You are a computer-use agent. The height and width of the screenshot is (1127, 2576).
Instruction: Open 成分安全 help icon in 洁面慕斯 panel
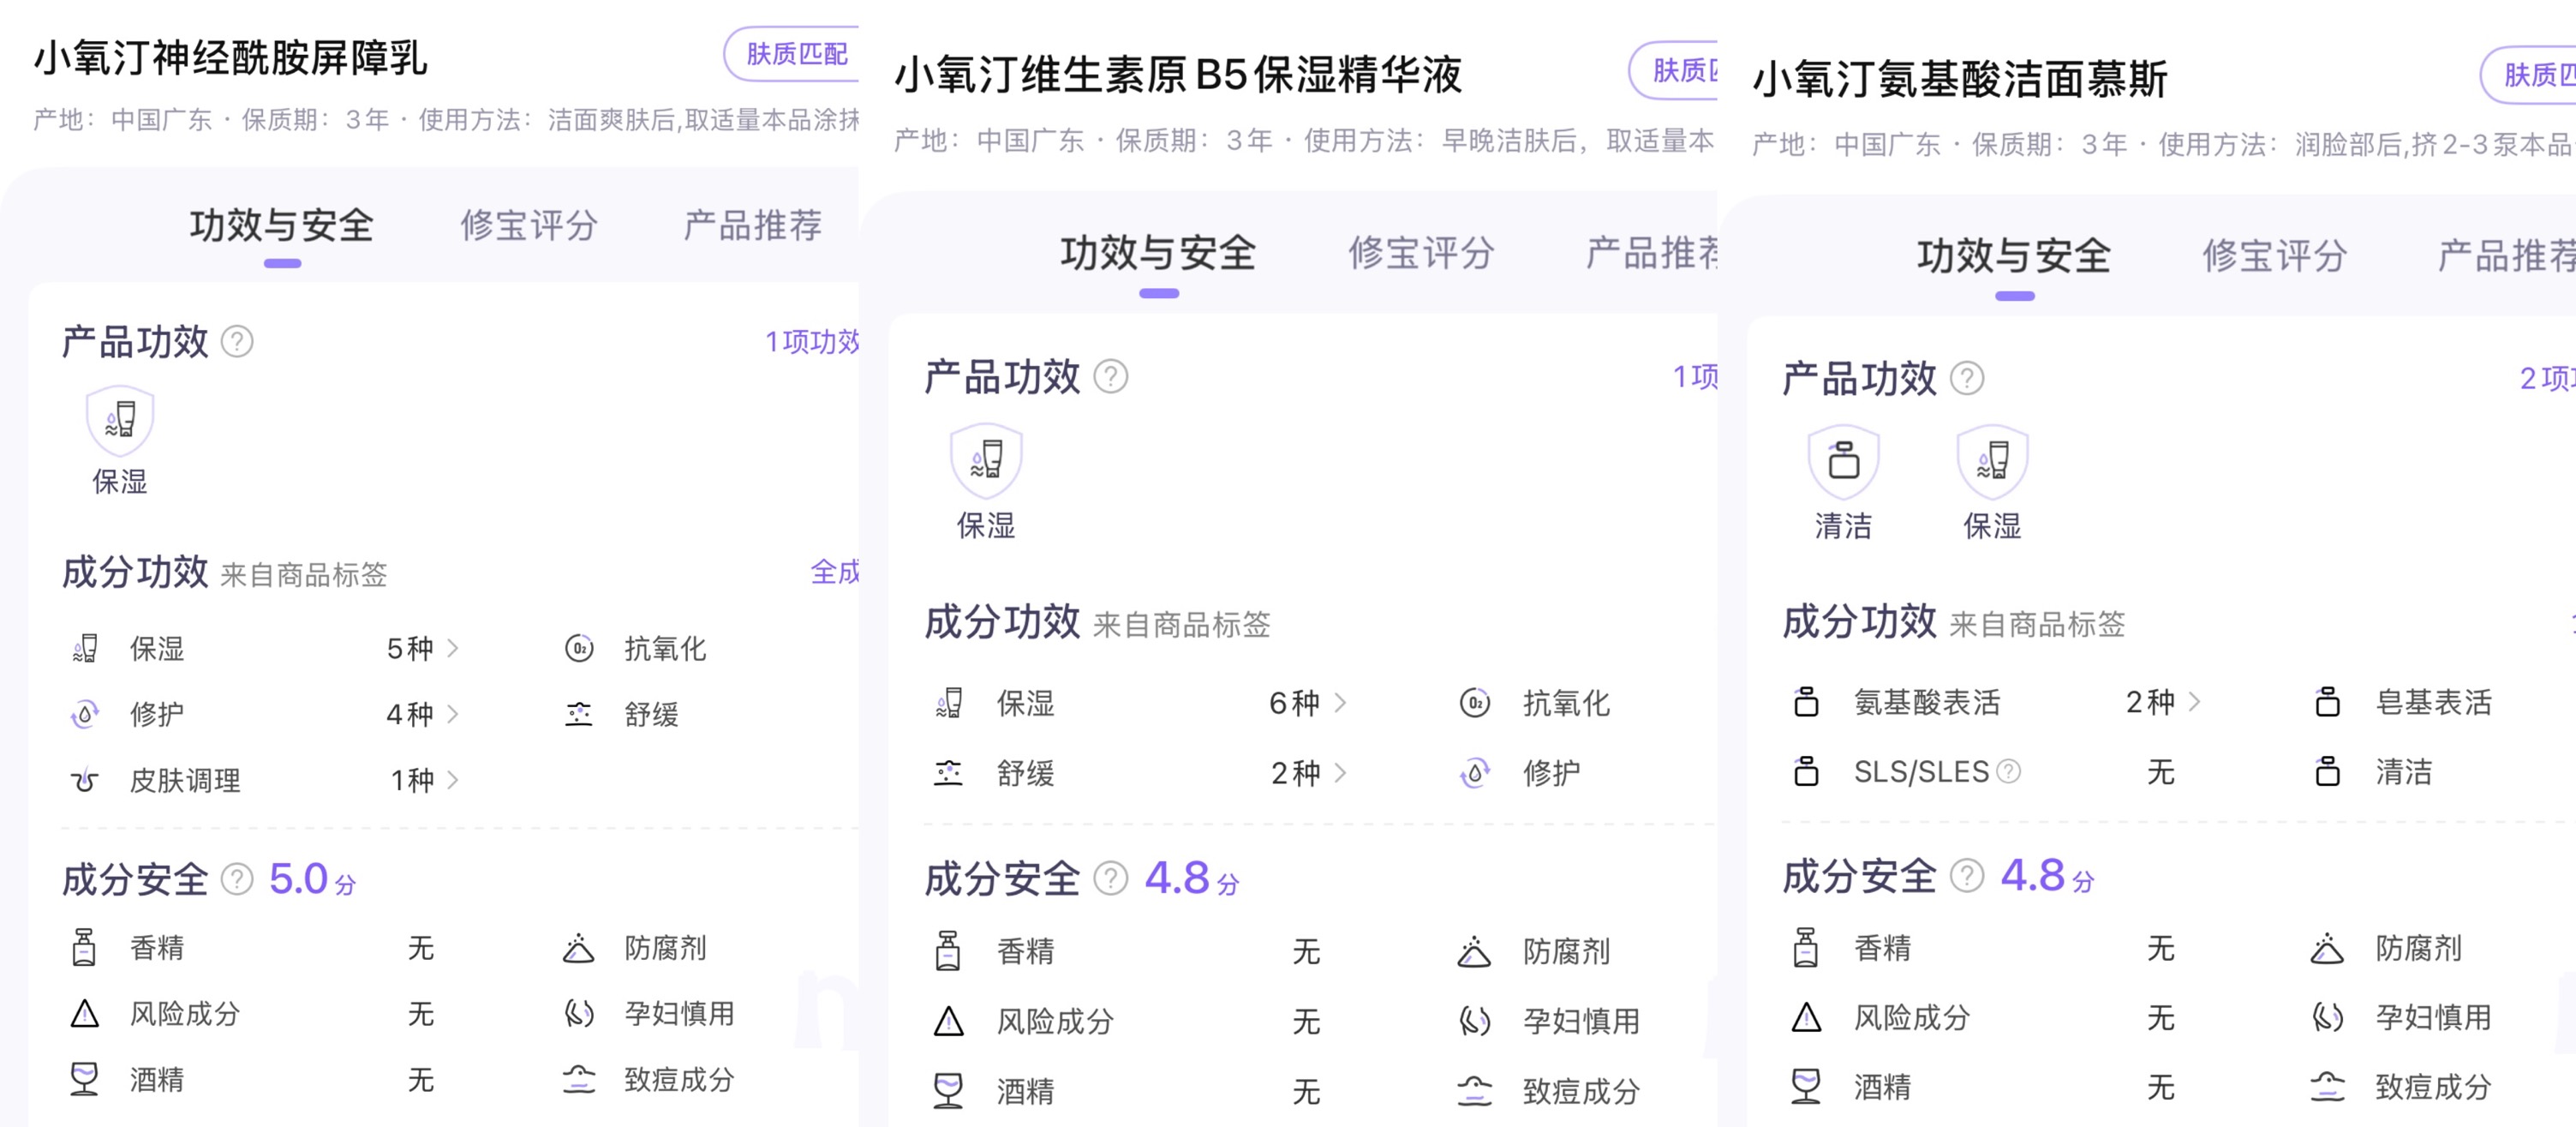[1966, 876]
